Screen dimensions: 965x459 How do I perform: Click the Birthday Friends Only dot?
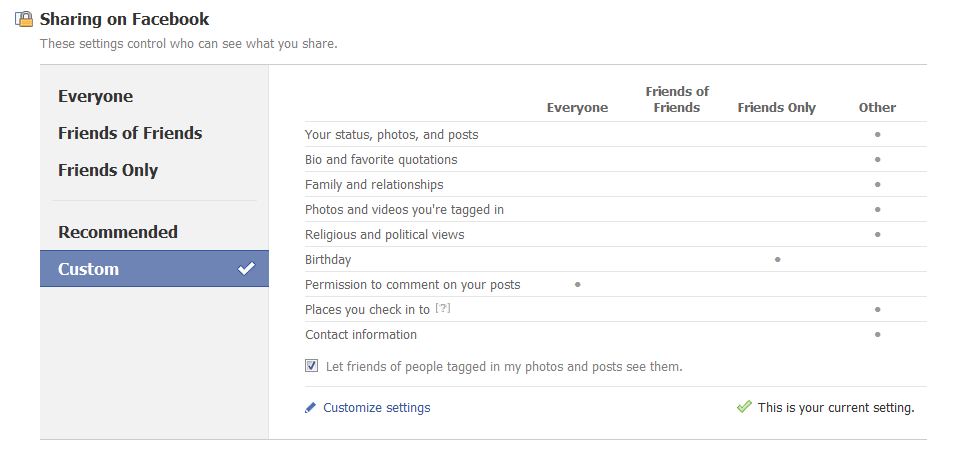tap(777, 260)
